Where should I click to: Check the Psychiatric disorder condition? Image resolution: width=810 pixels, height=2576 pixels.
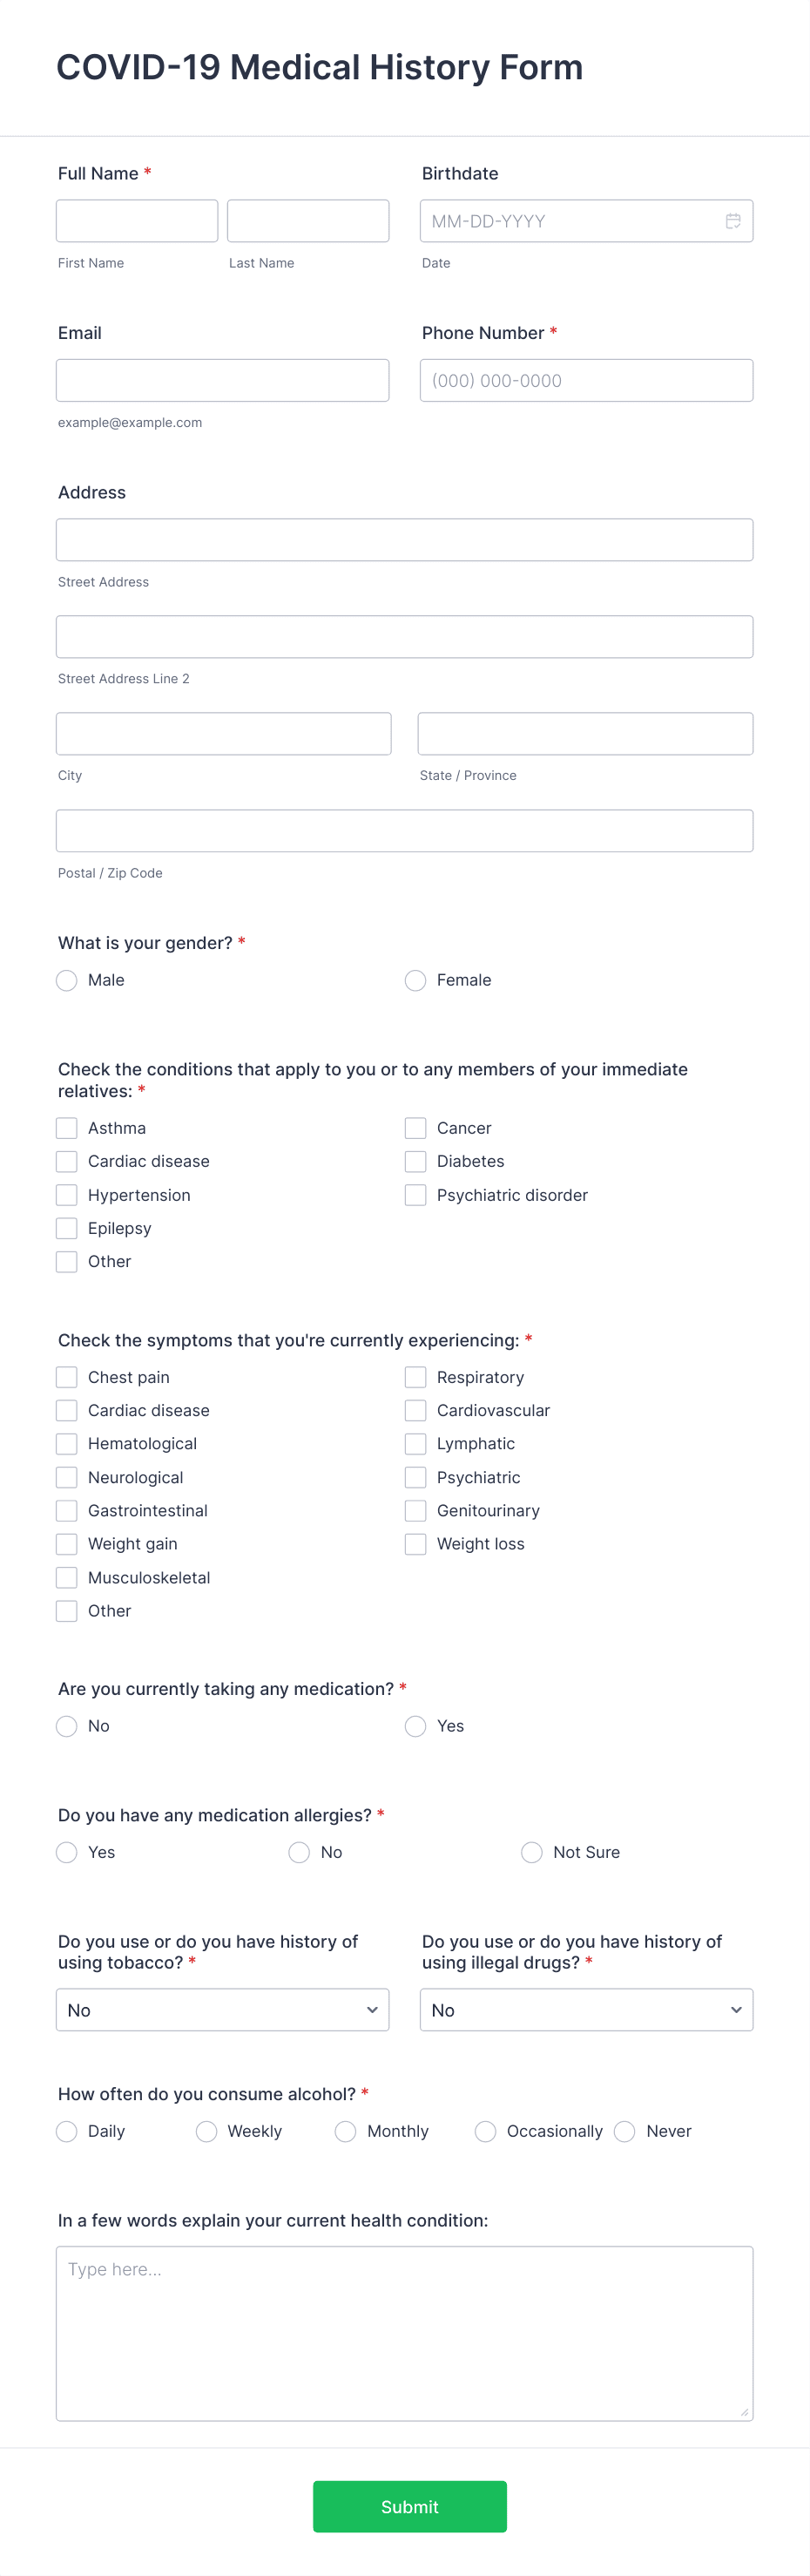[415, 1194]
